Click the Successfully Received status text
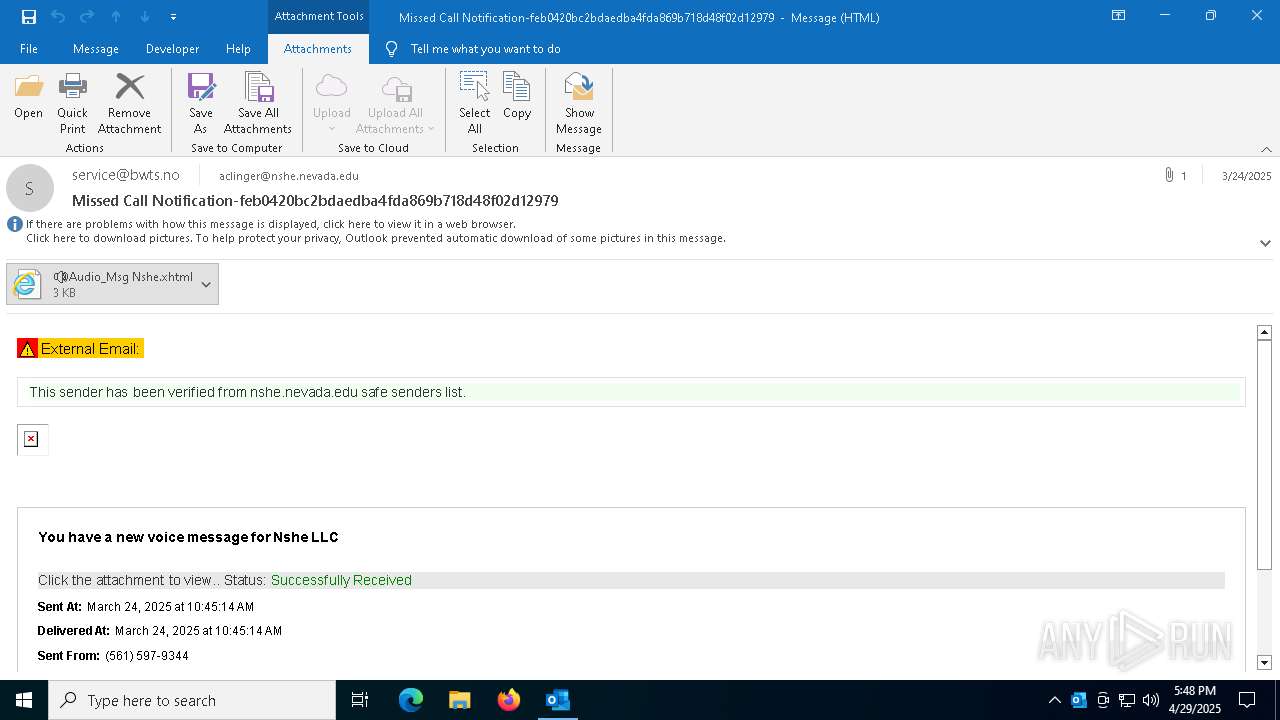Viewport: 1280px width, 720px height. (x=341, y=580)
